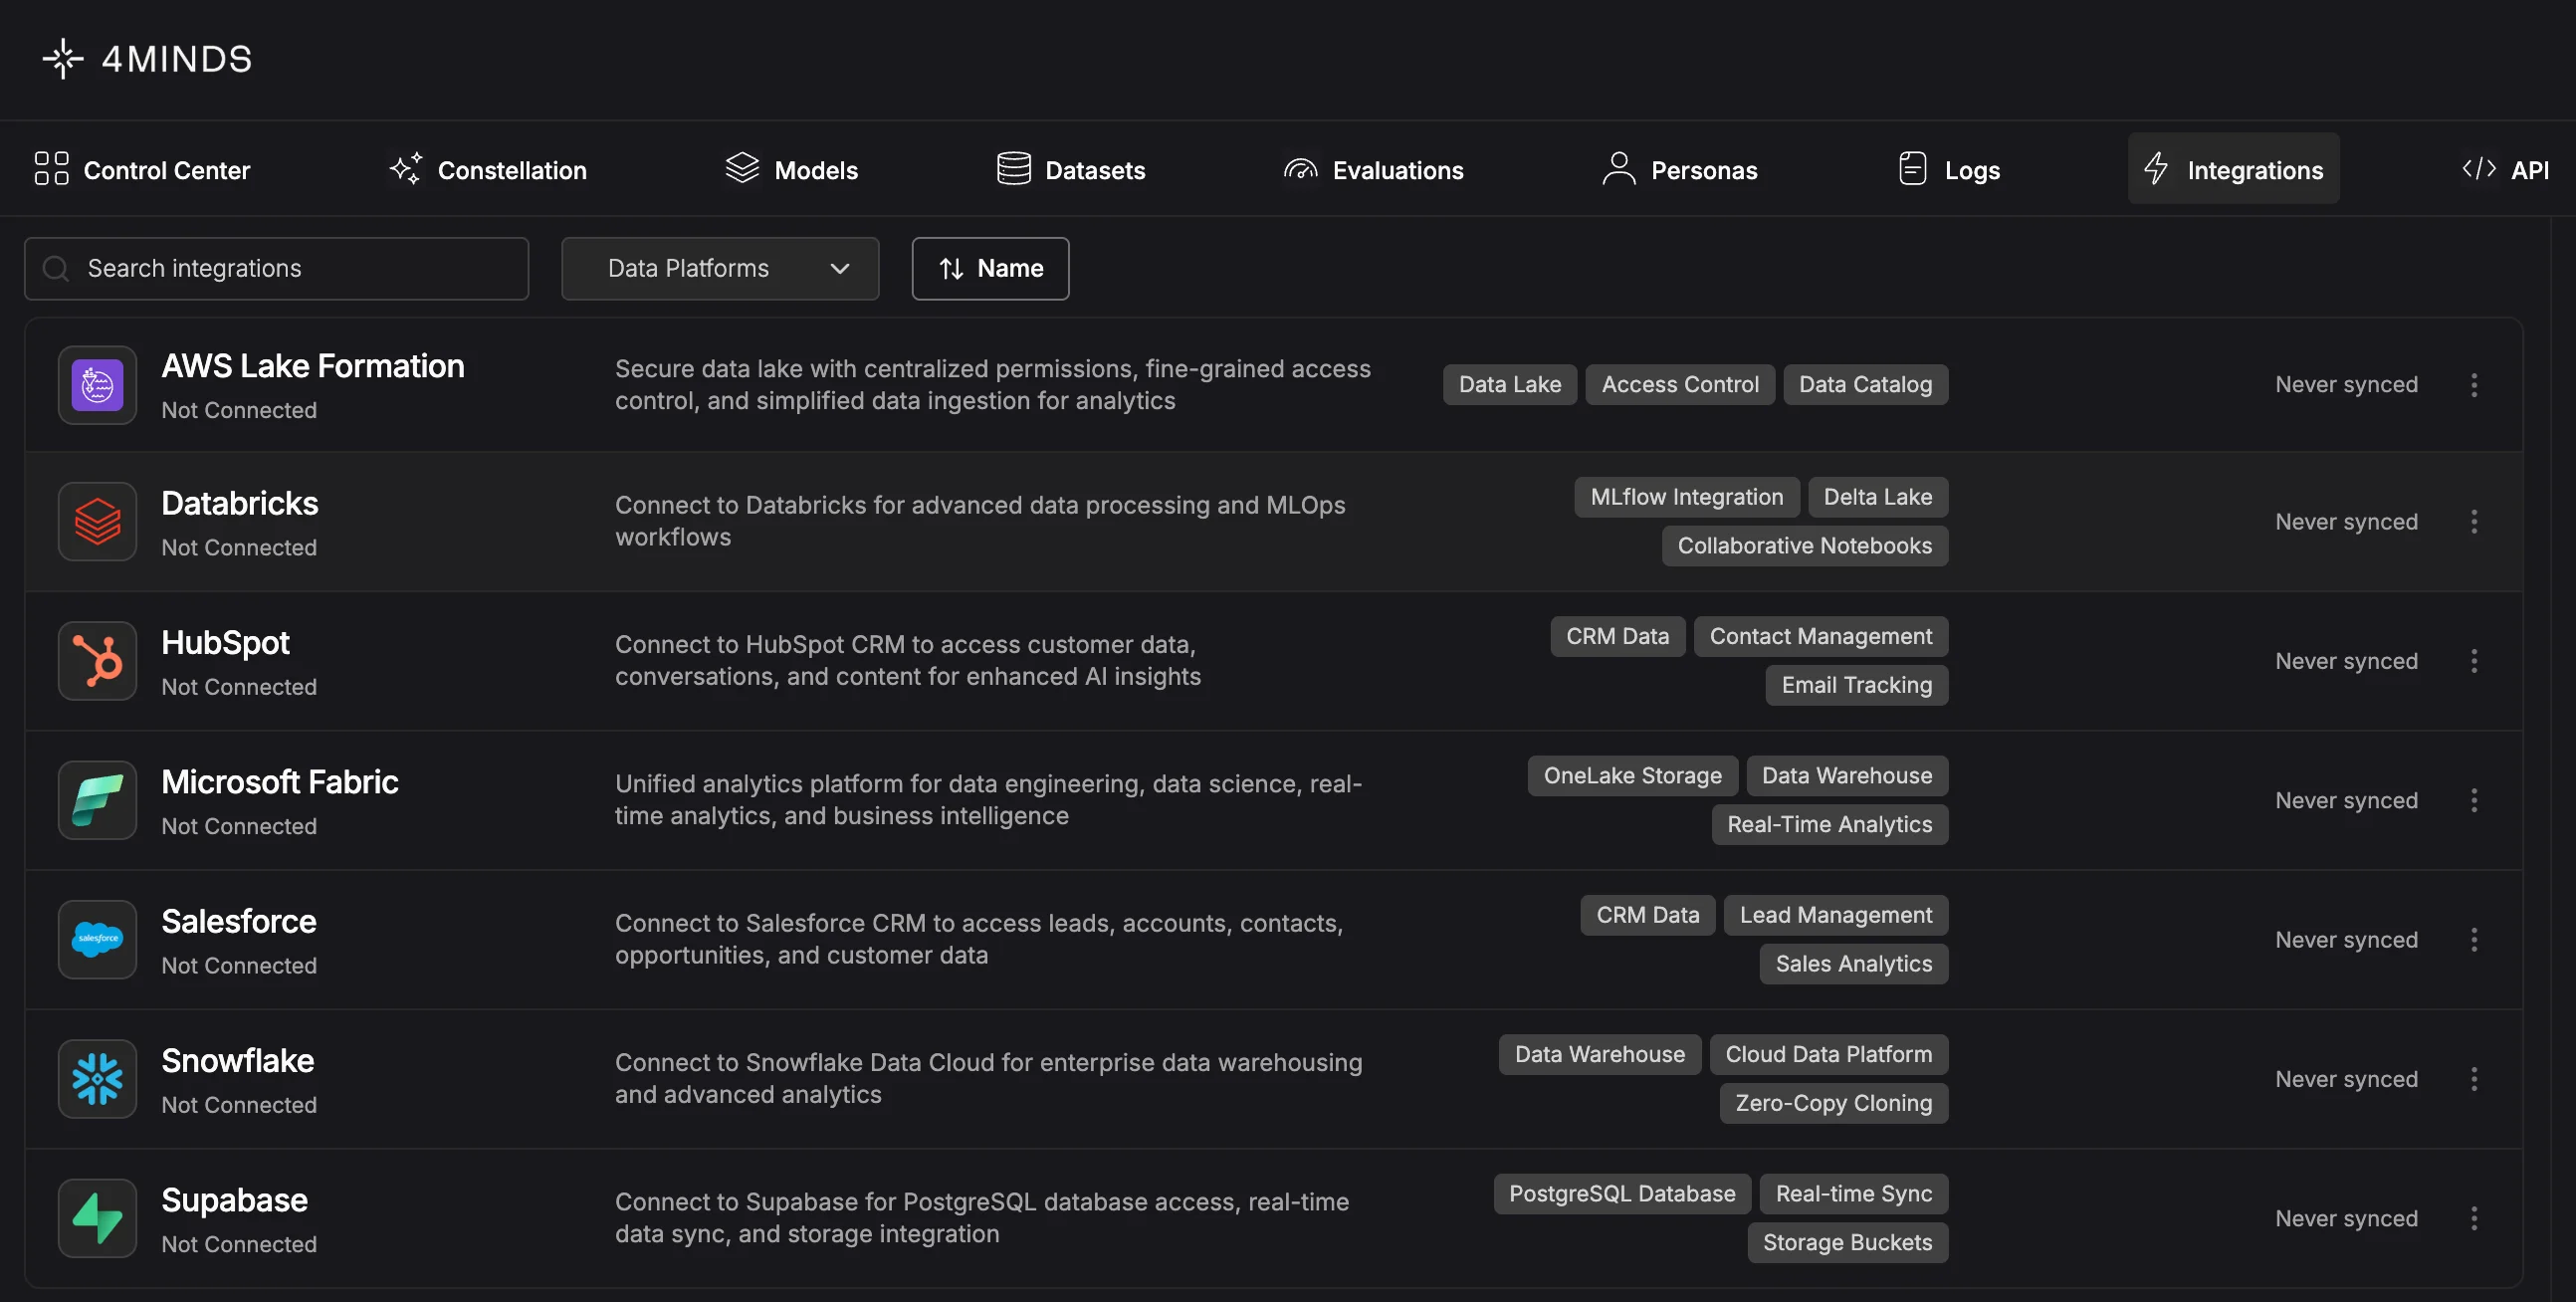Image resolution: width=2576 pixels, height=1302 pixels.
Task: Click the OneLake Storage tag
Action: (1632, 775)
